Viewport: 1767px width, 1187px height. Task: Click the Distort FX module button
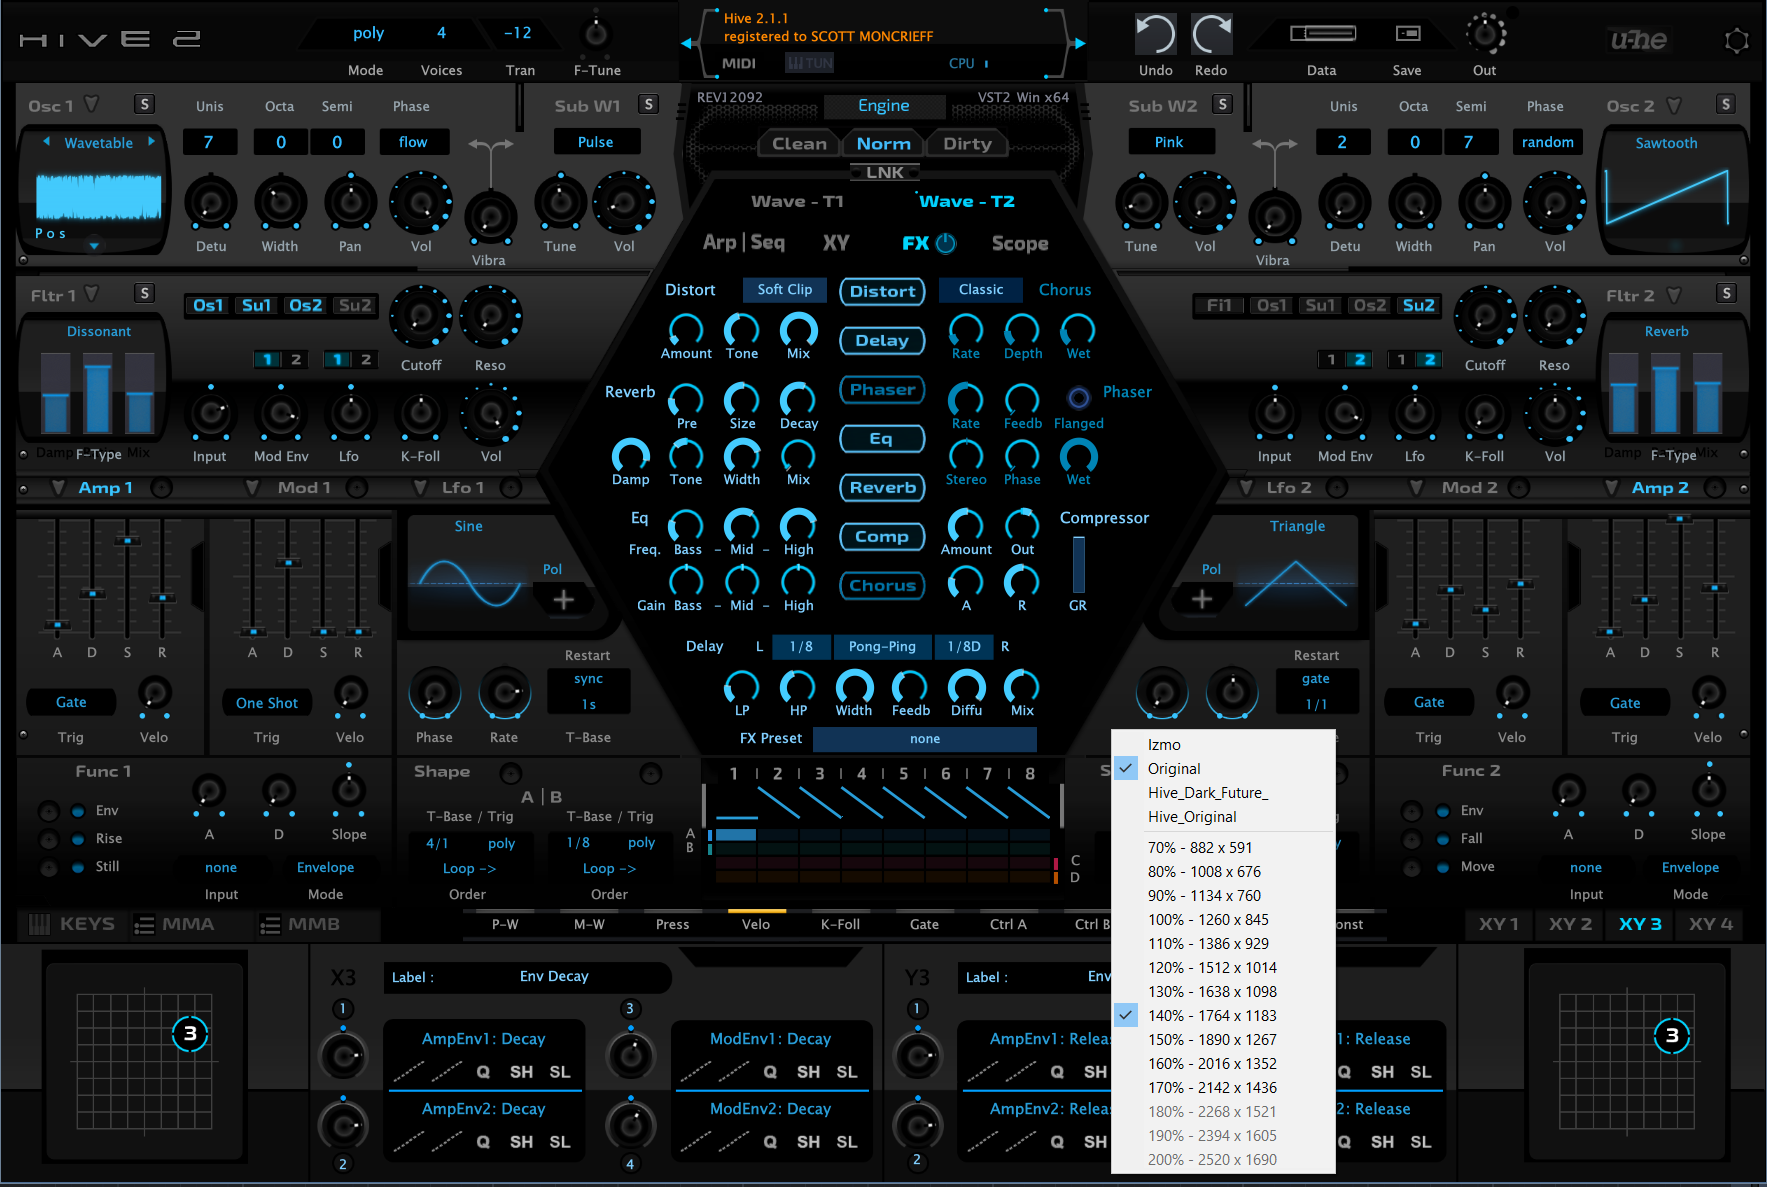pyautogui.click(x=883, y=292)
